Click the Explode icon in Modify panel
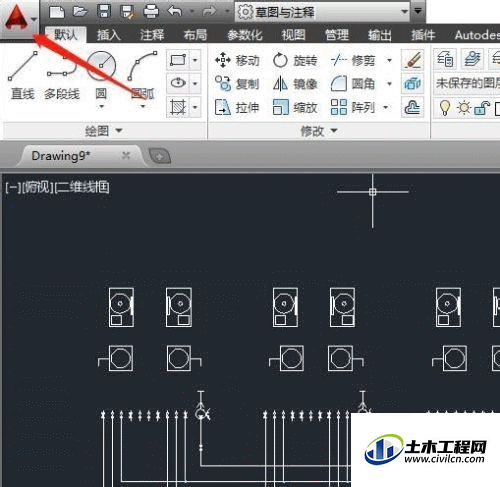Image resolution: width=500 pixels, height=487 pixels. click(413, 83)
